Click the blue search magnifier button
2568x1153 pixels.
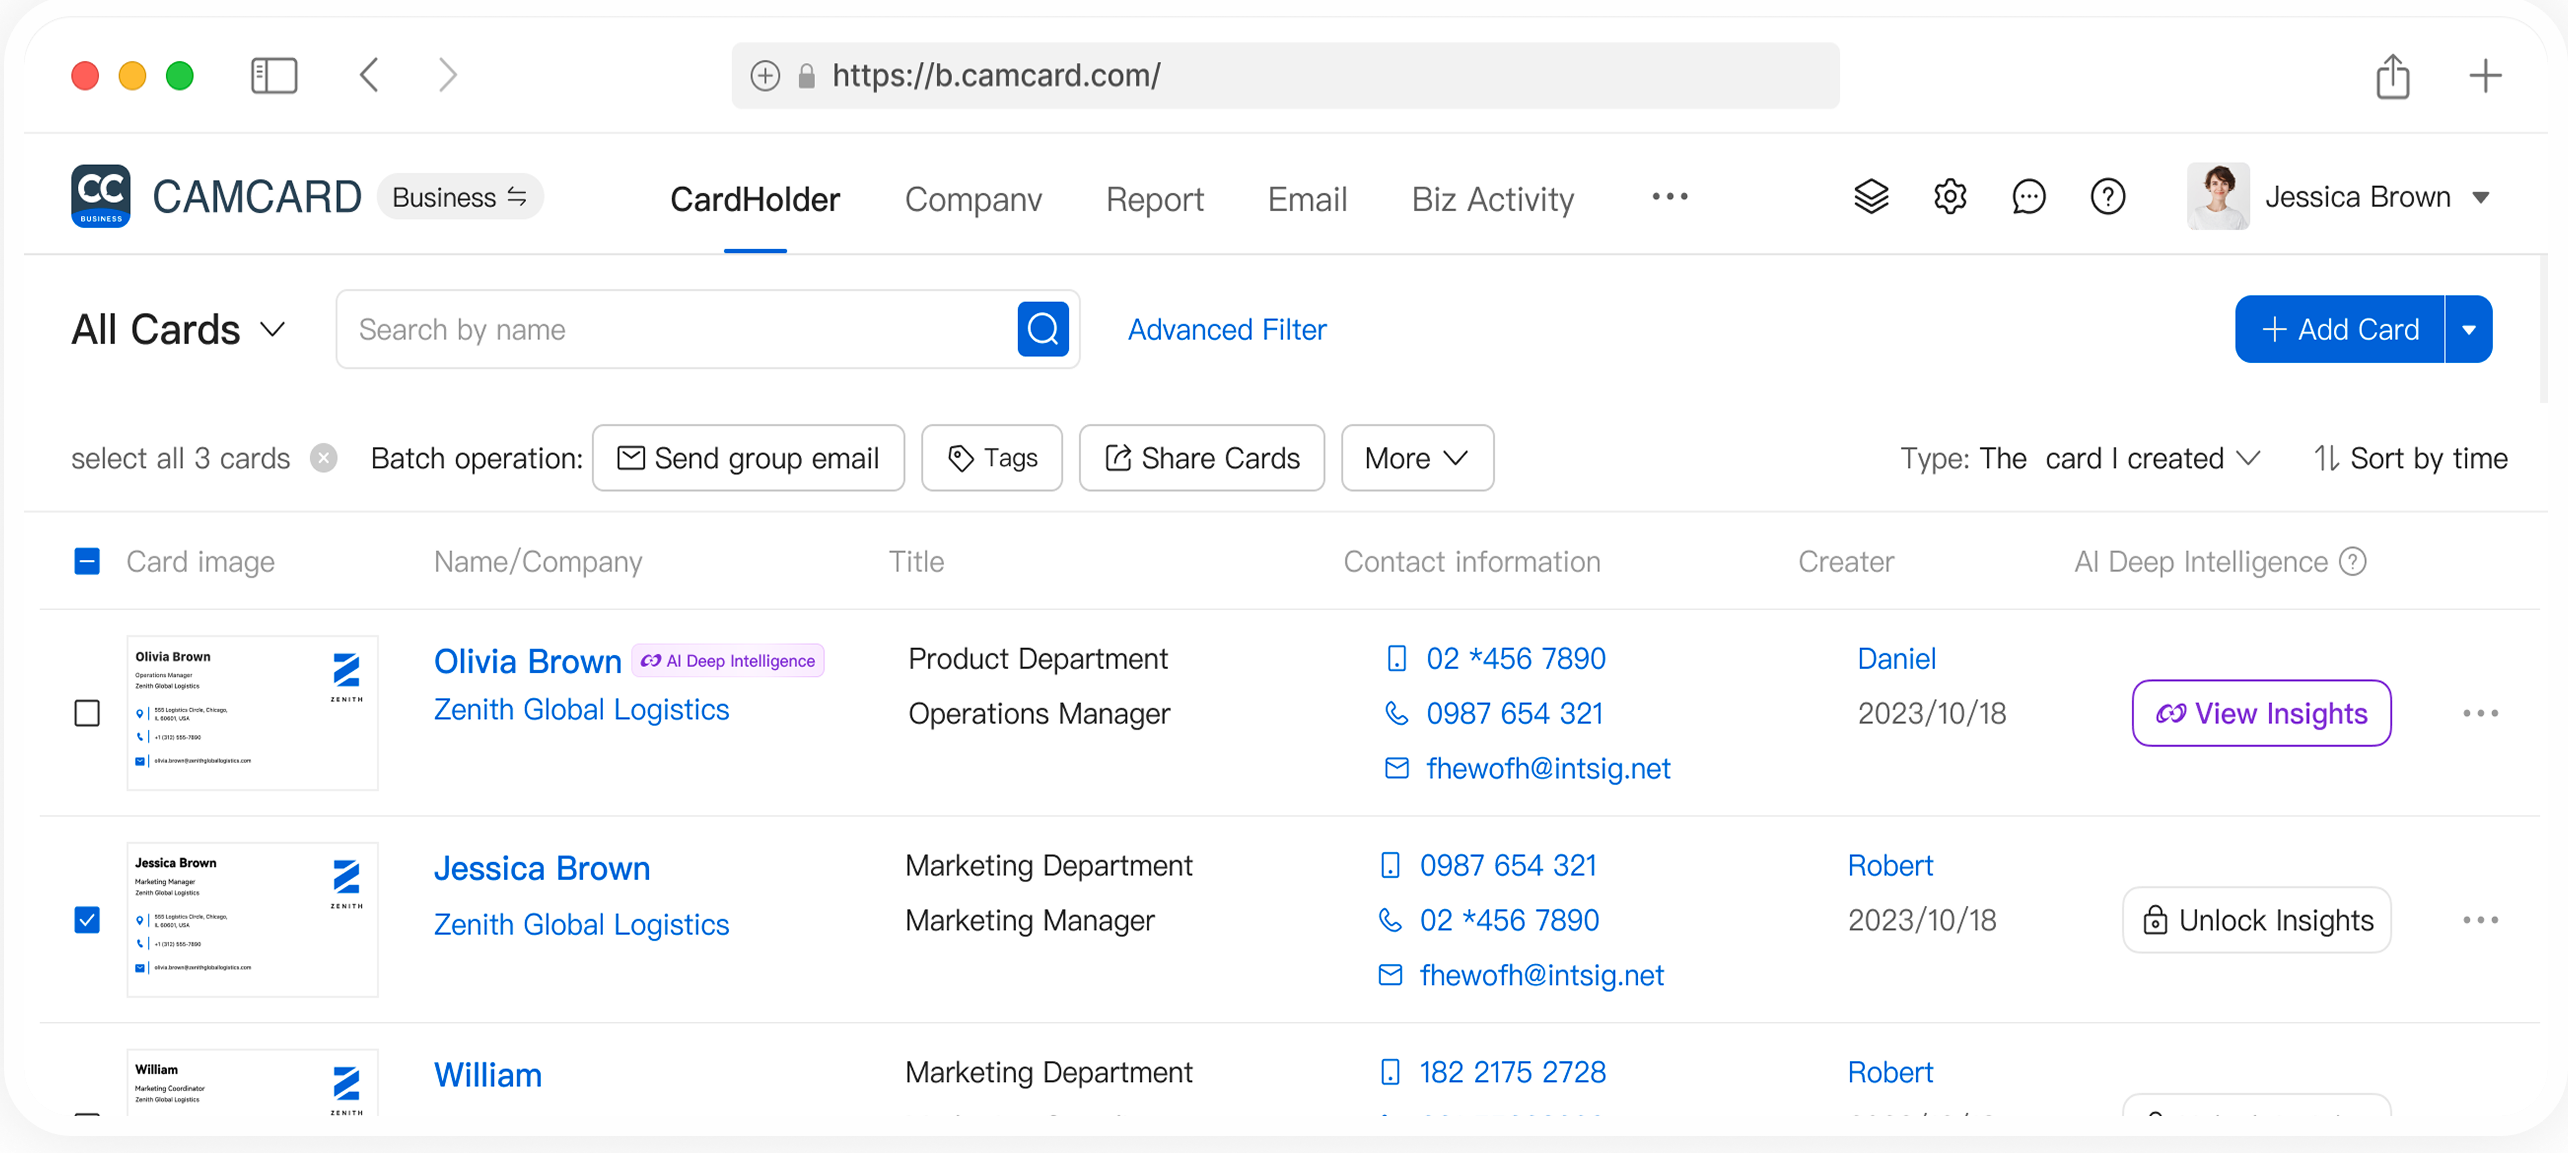point(1042,329)
